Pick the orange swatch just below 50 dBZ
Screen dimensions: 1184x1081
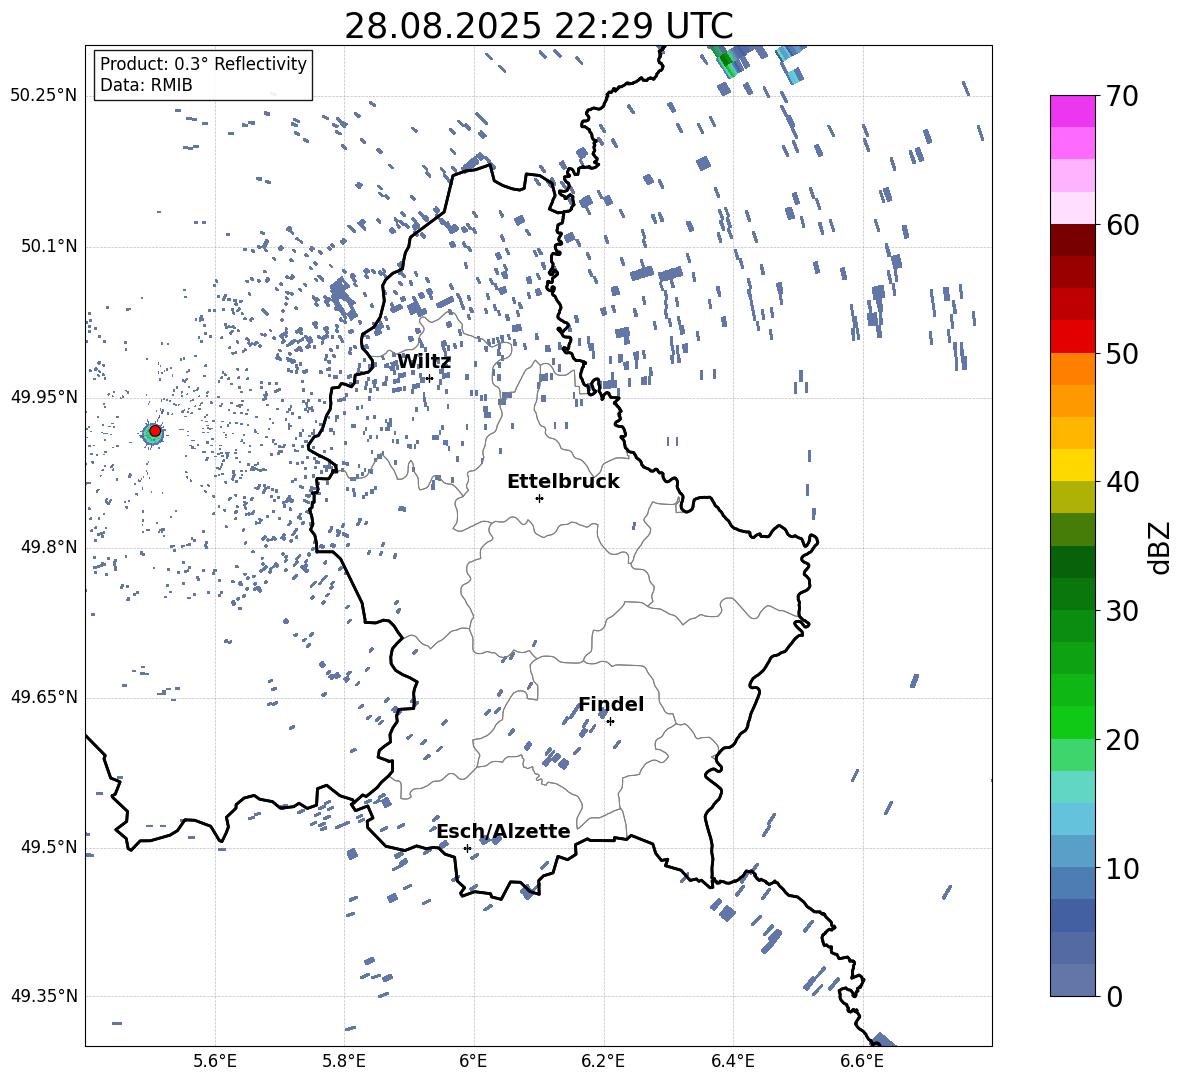[1072, 369]
